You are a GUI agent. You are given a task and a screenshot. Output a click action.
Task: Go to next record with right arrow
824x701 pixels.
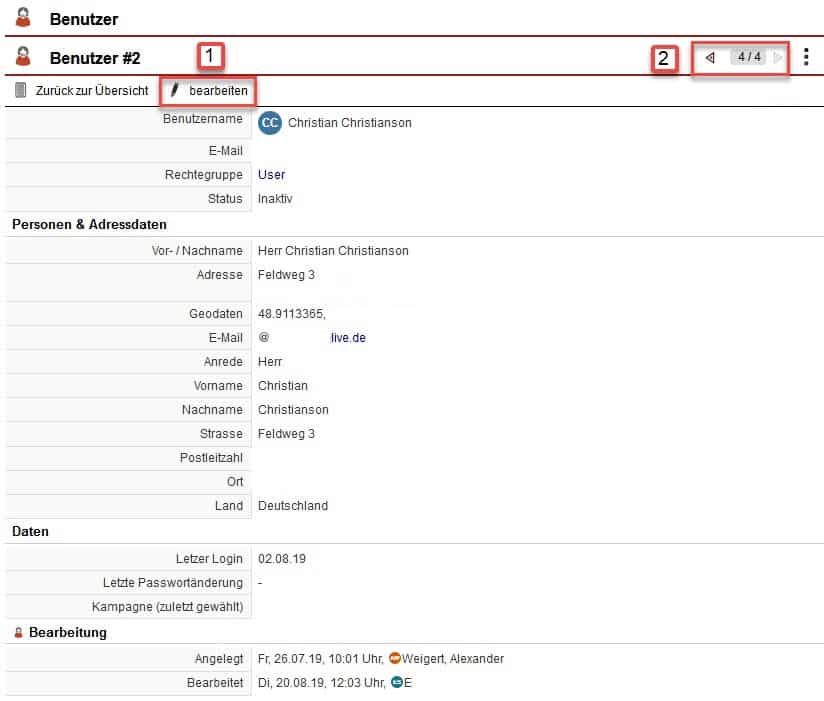tap(778, 57)
